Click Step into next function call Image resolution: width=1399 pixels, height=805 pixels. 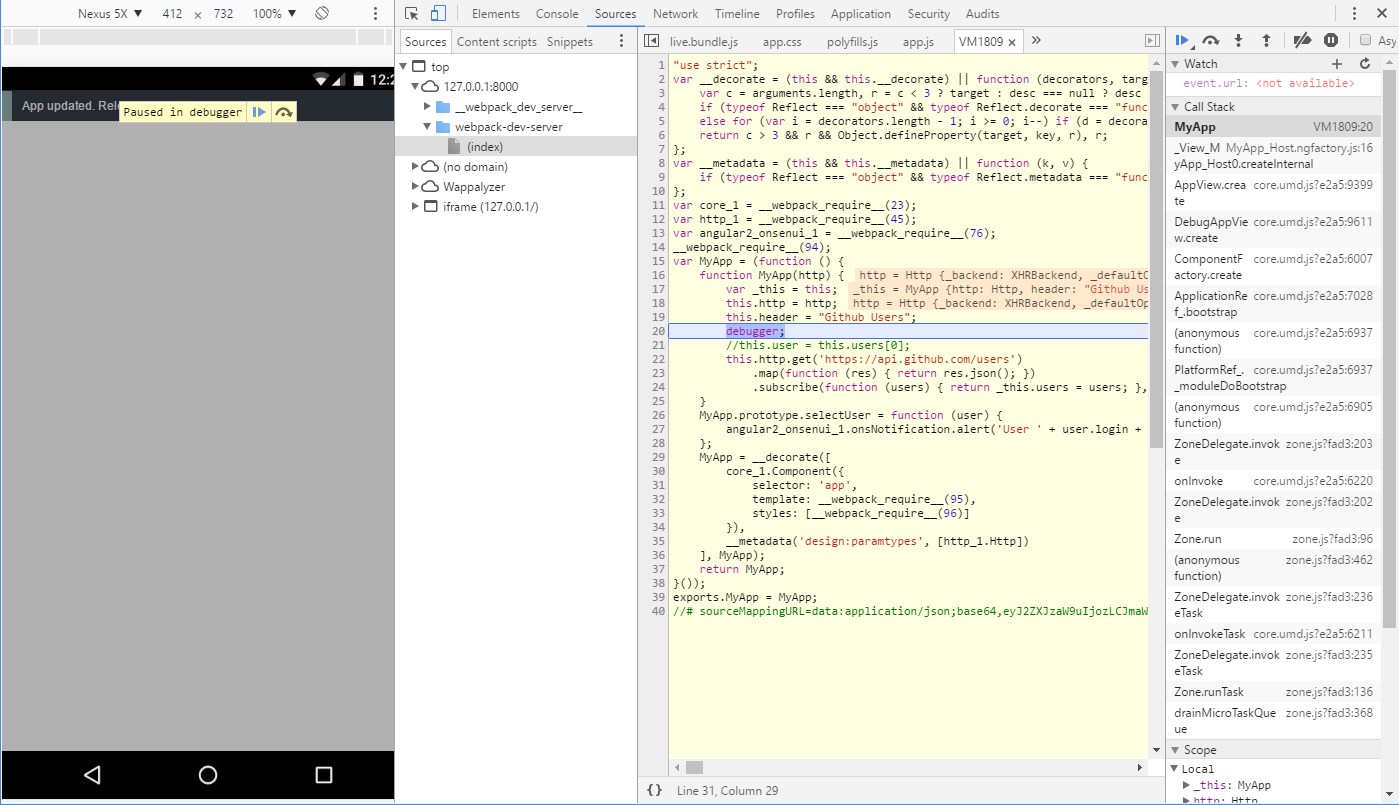(x=1239, y=41)
